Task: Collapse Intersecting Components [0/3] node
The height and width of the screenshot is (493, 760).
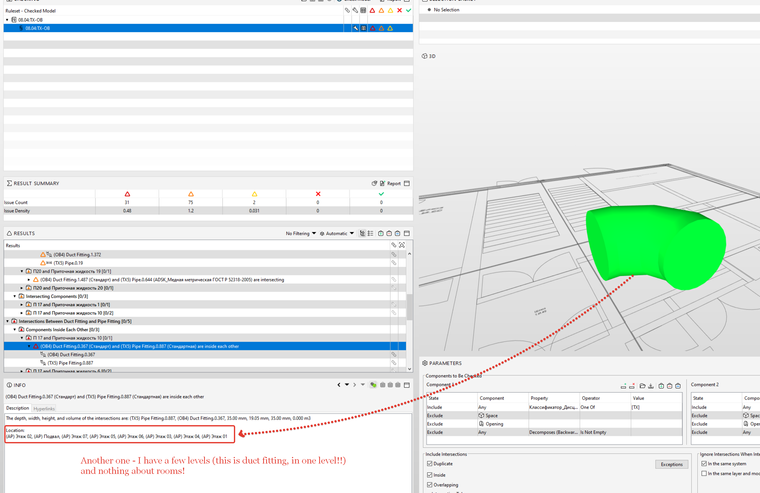Action: (15, 296)
